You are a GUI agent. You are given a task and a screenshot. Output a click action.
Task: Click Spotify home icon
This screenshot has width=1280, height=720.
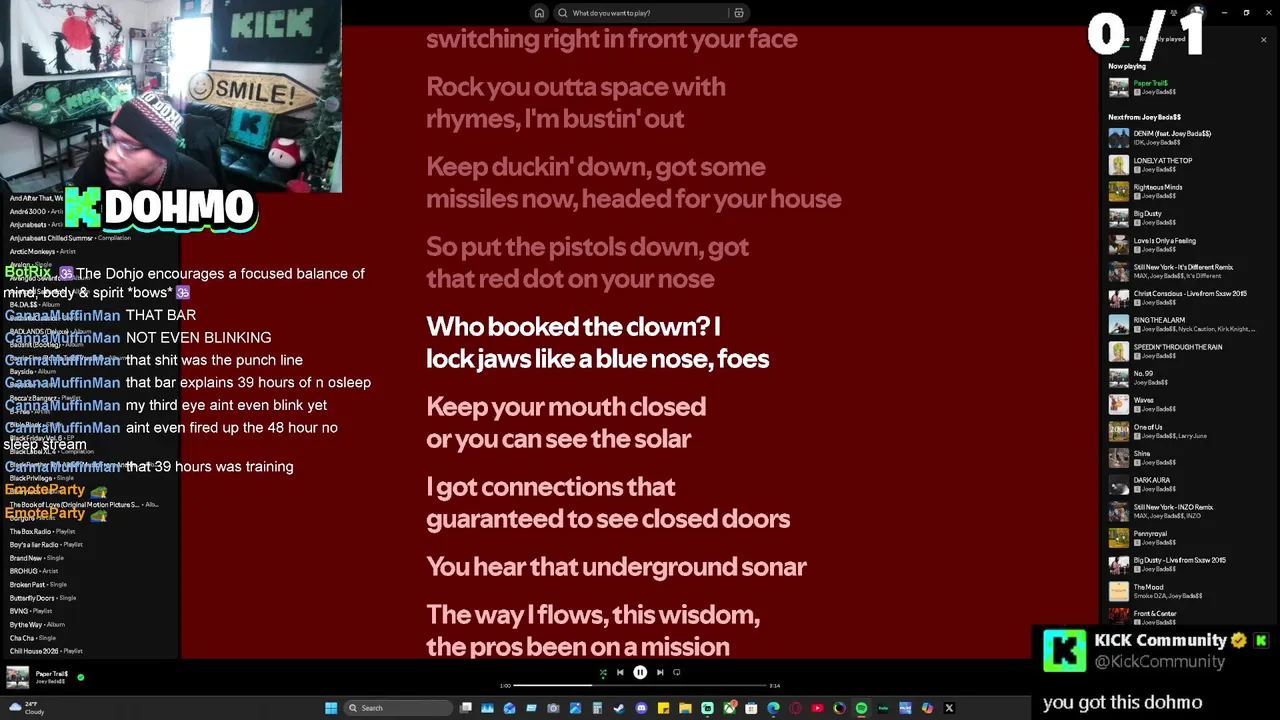539,13
